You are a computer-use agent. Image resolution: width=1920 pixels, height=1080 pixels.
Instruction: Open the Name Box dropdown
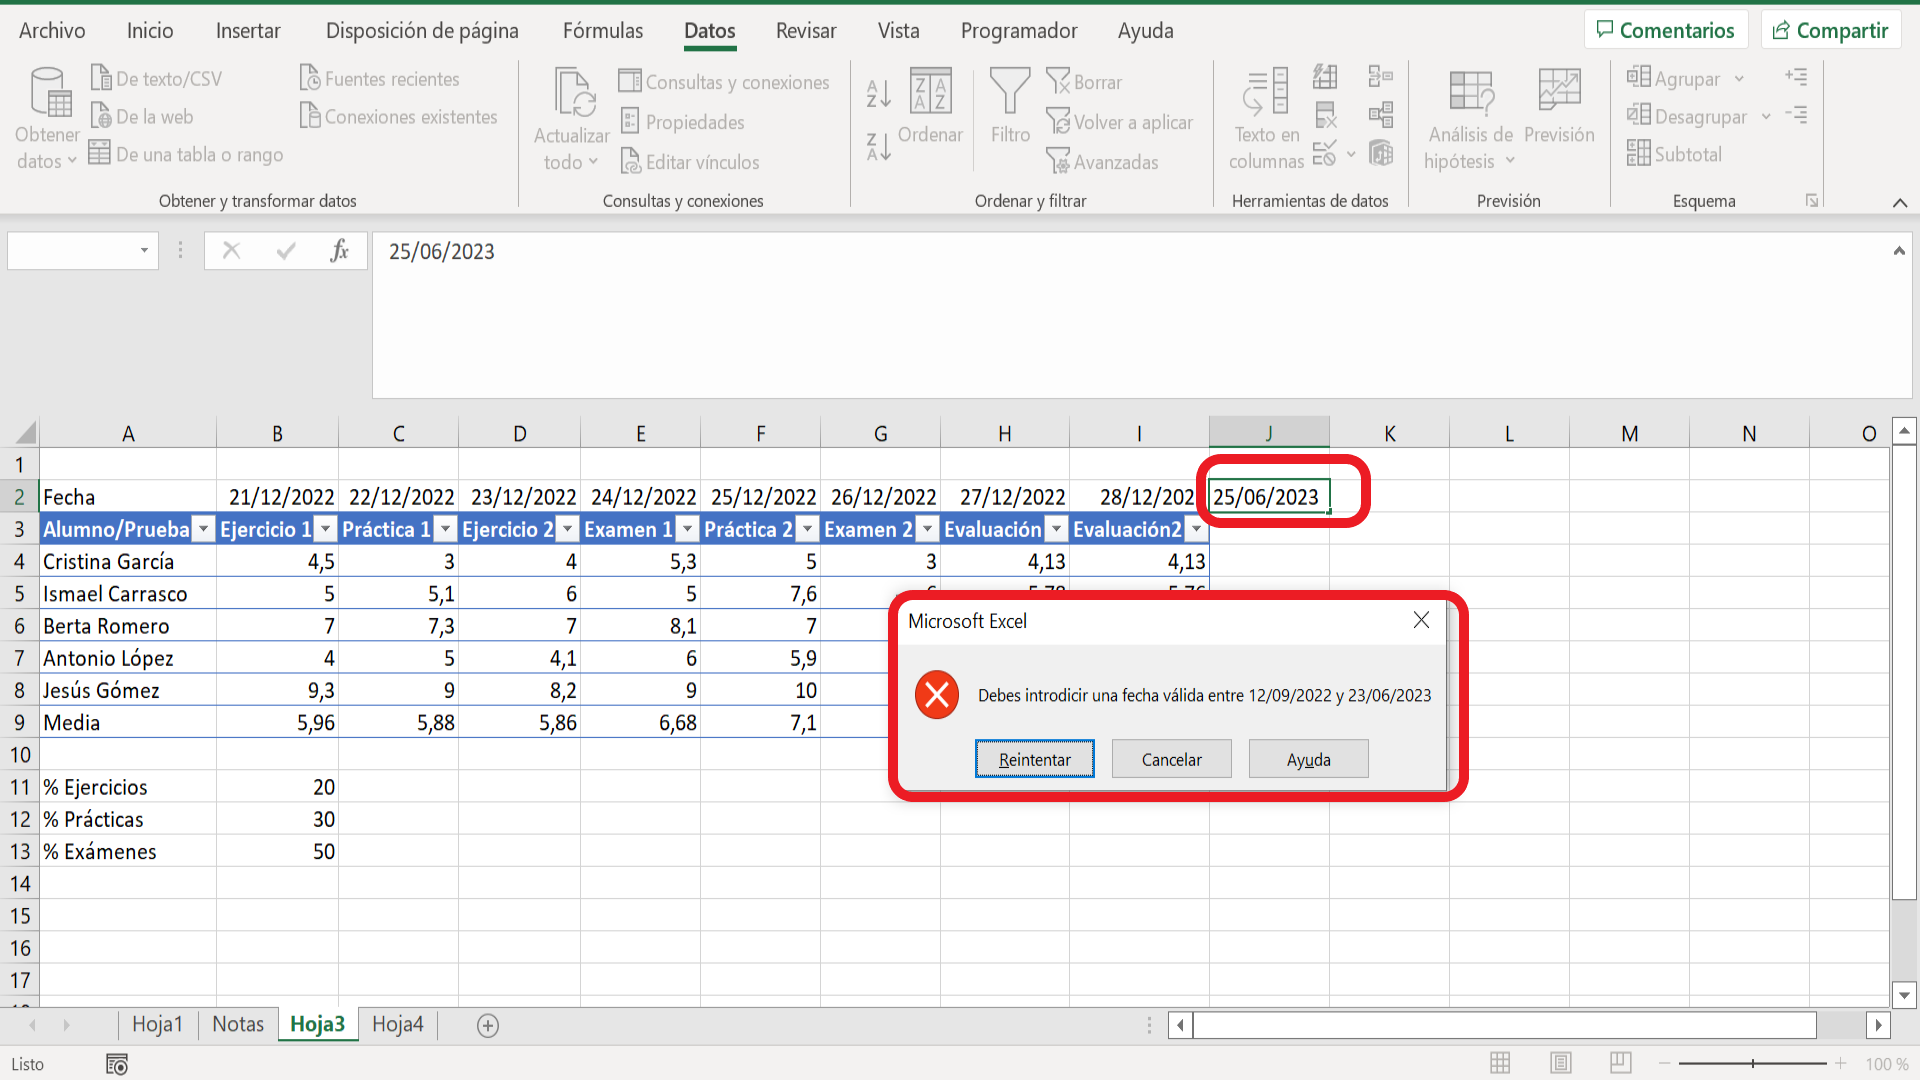pyautogui.click(x=144, y=250)
